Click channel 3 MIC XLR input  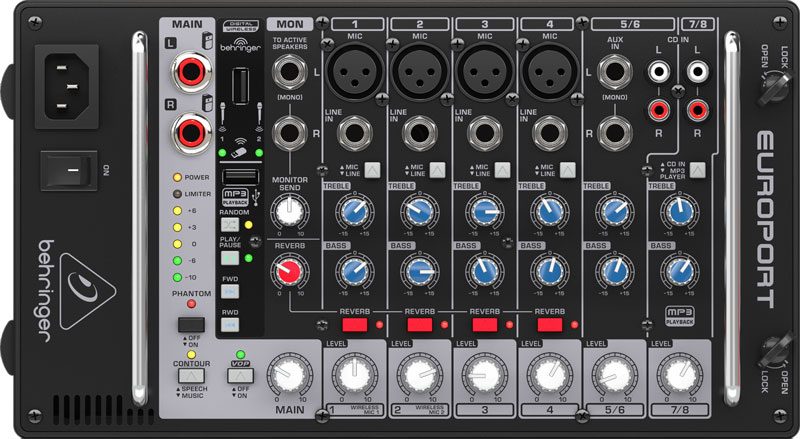point(485,71)
